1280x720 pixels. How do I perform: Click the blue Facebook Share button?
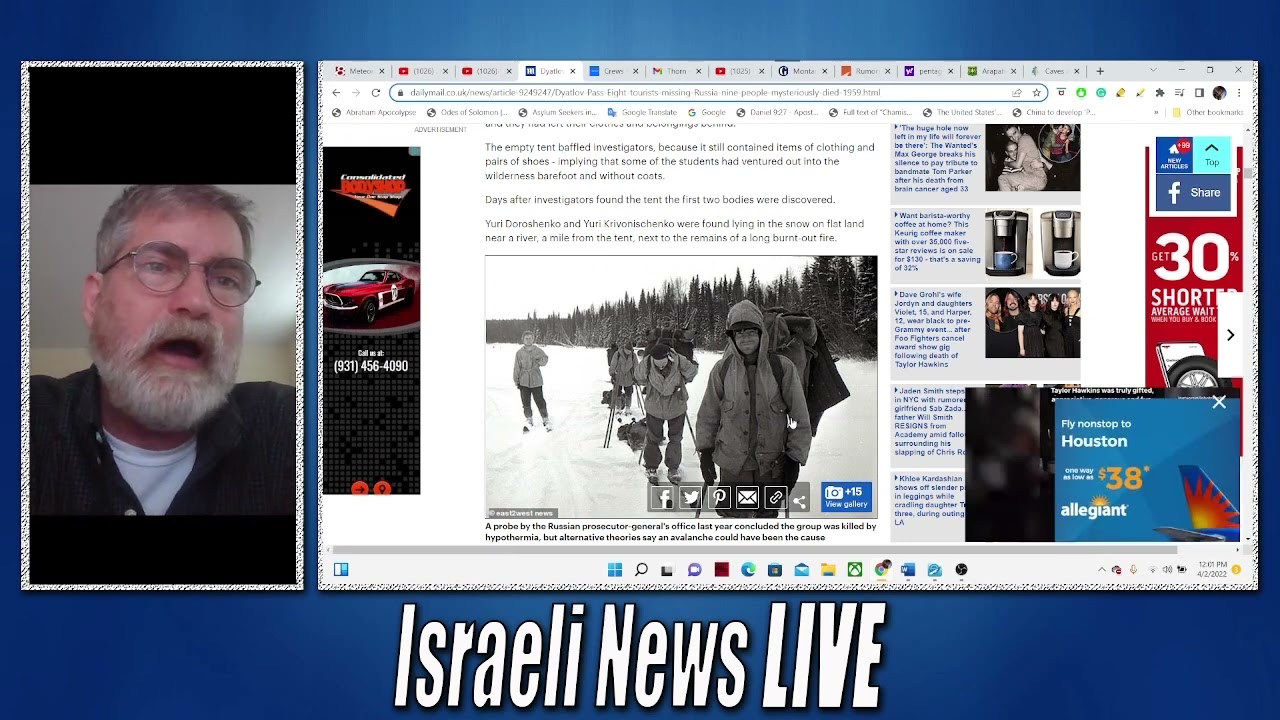click(1194, 192)
